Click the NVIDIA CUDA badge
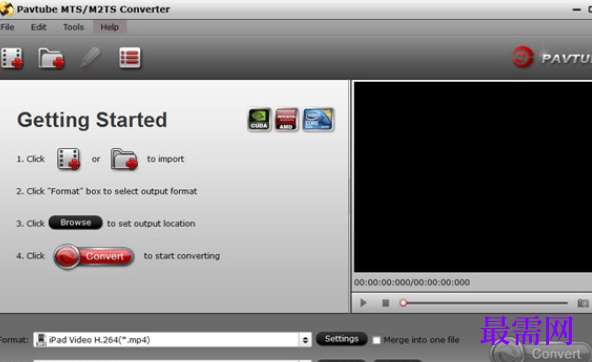 (x=259, y=120)
